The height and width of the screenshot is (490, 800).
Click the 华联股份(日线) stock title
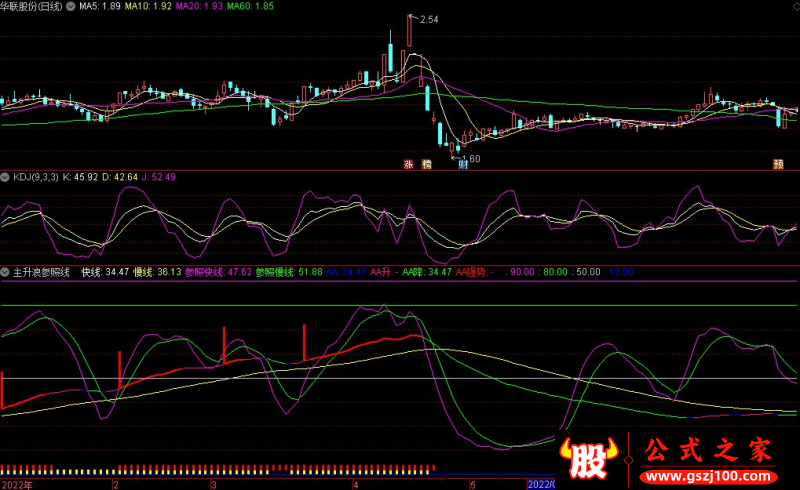coord(32,6)
